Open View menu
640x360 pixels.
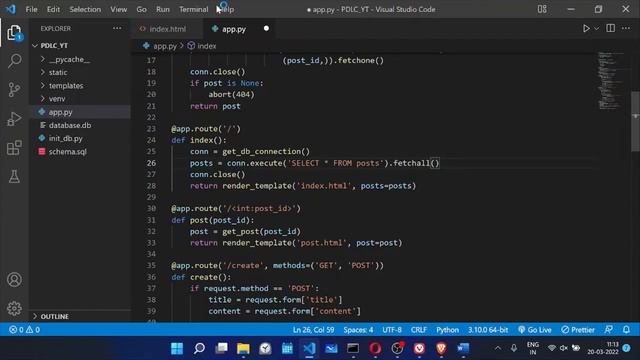click(x=118, y=9)
